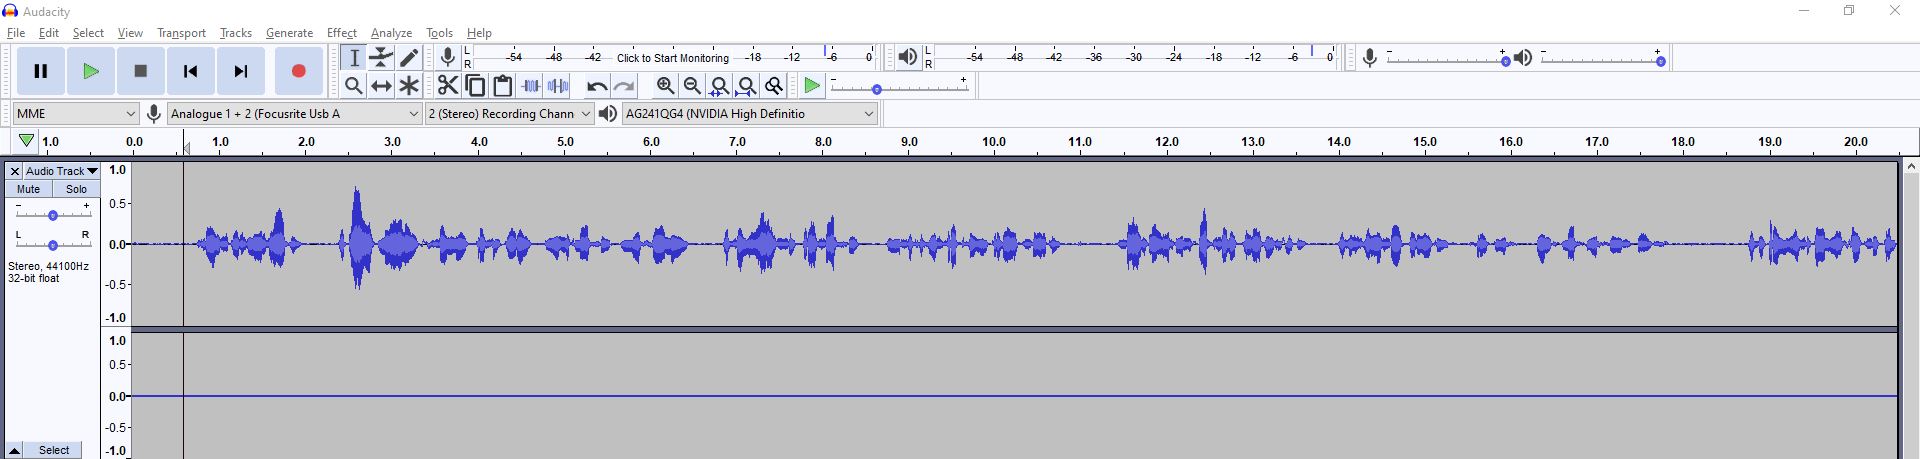This screenshot has height=459, width=1920.
Task: Click the Play-at-Speed green button
Action: [x=812, y=86]
